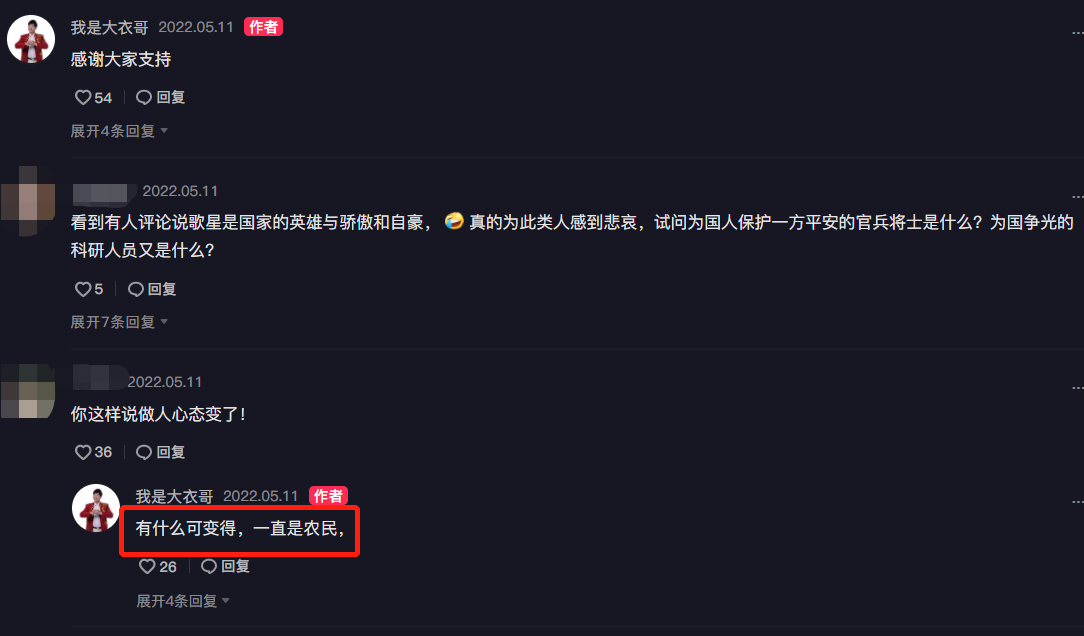This screenshot has width=1084, height=636.
Task: Open more options for author's nested reply
Action: (x=1077, y=502)
